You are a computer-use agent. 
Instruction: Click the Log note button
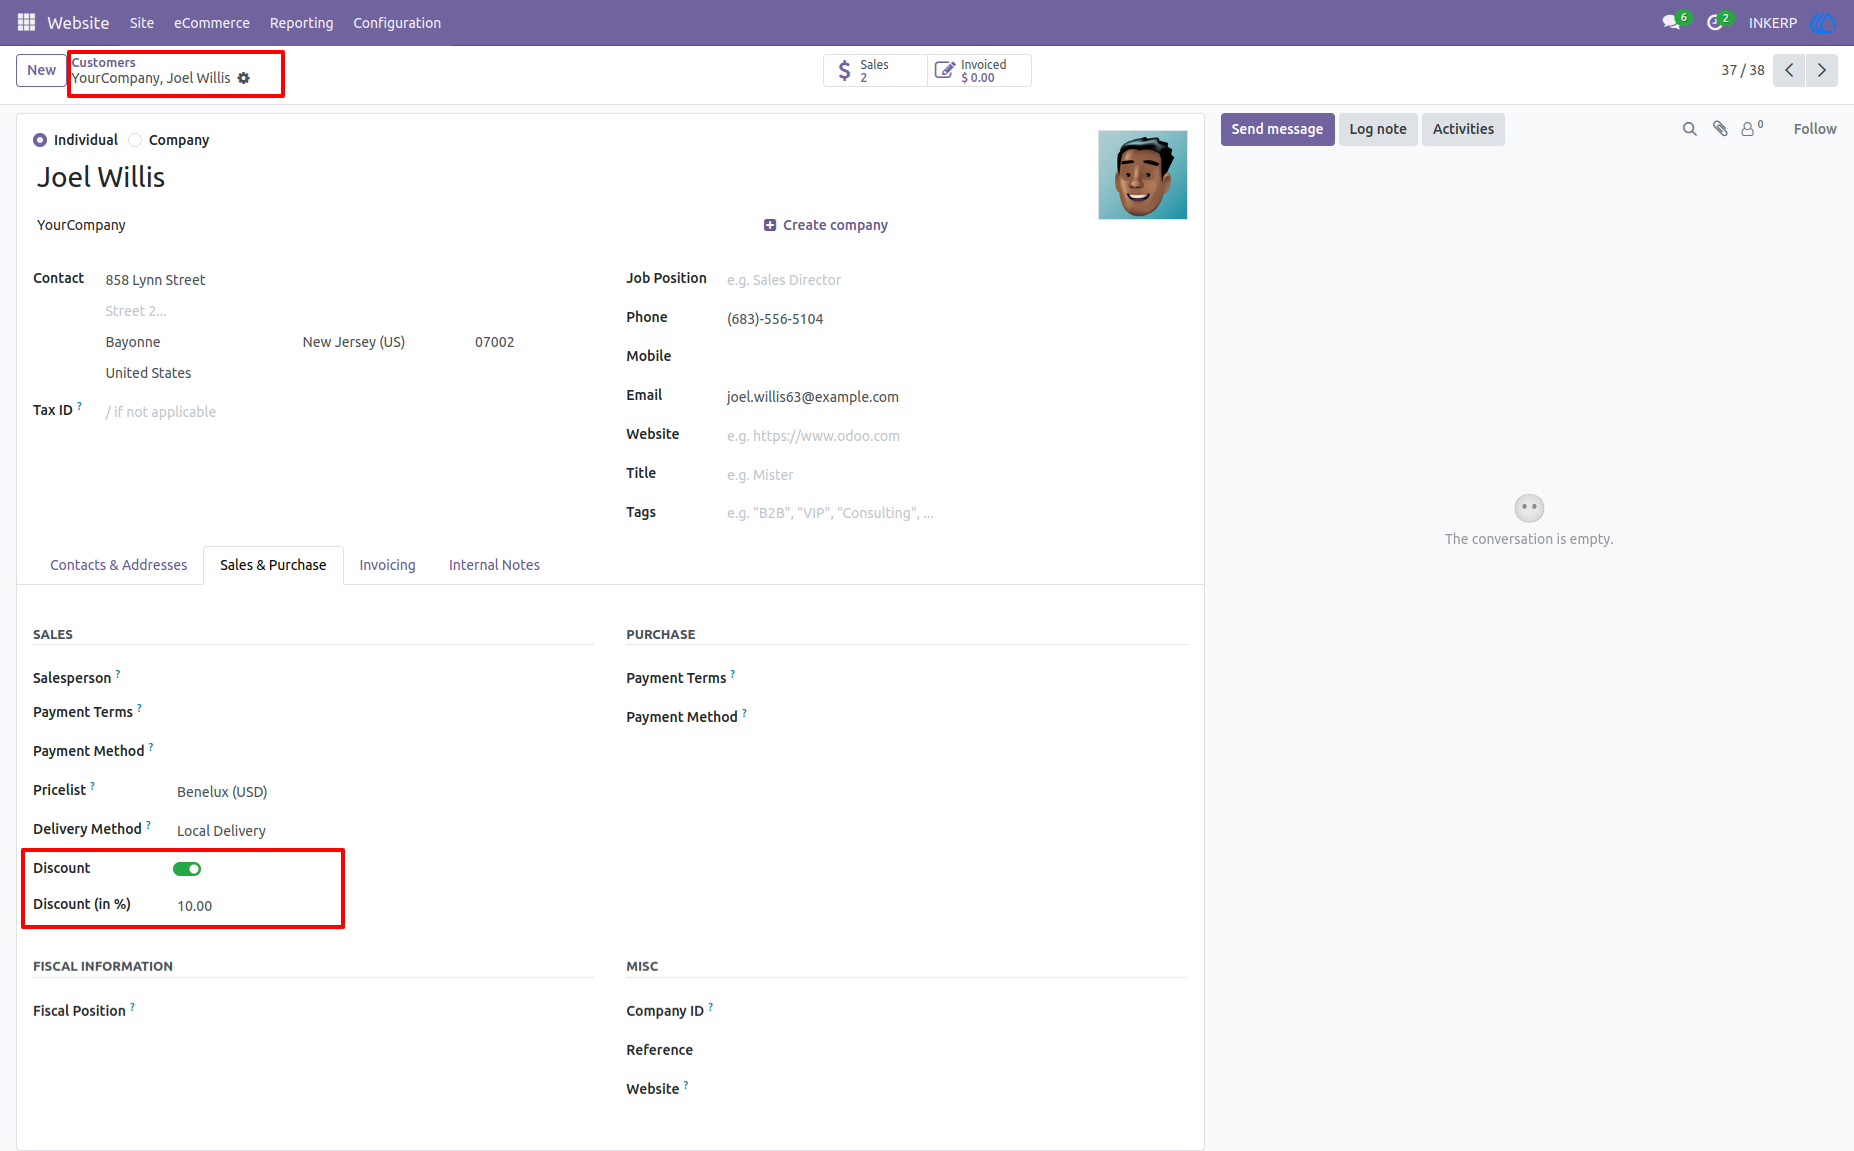1378,129
